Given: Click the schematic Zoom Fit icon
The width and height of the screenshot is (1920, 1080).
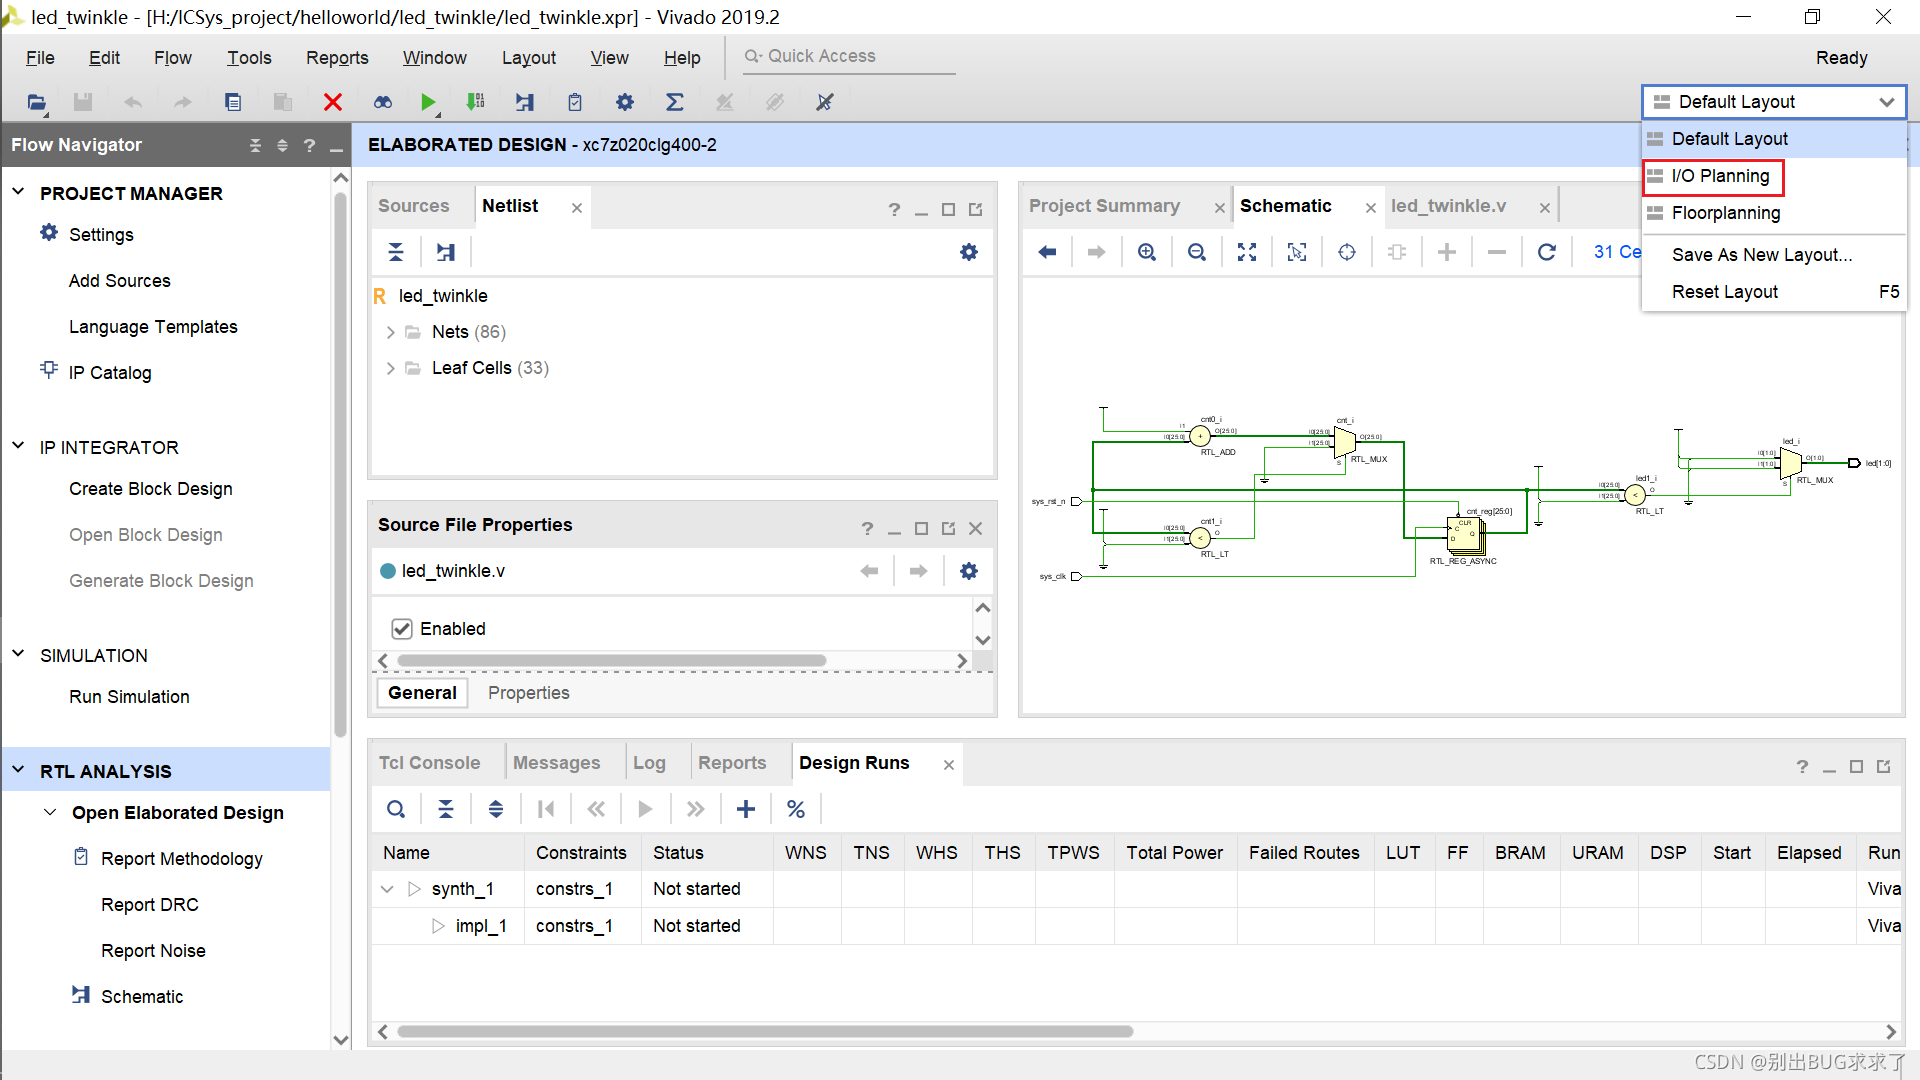Looking at the screenshot, I should [1247, 252].
